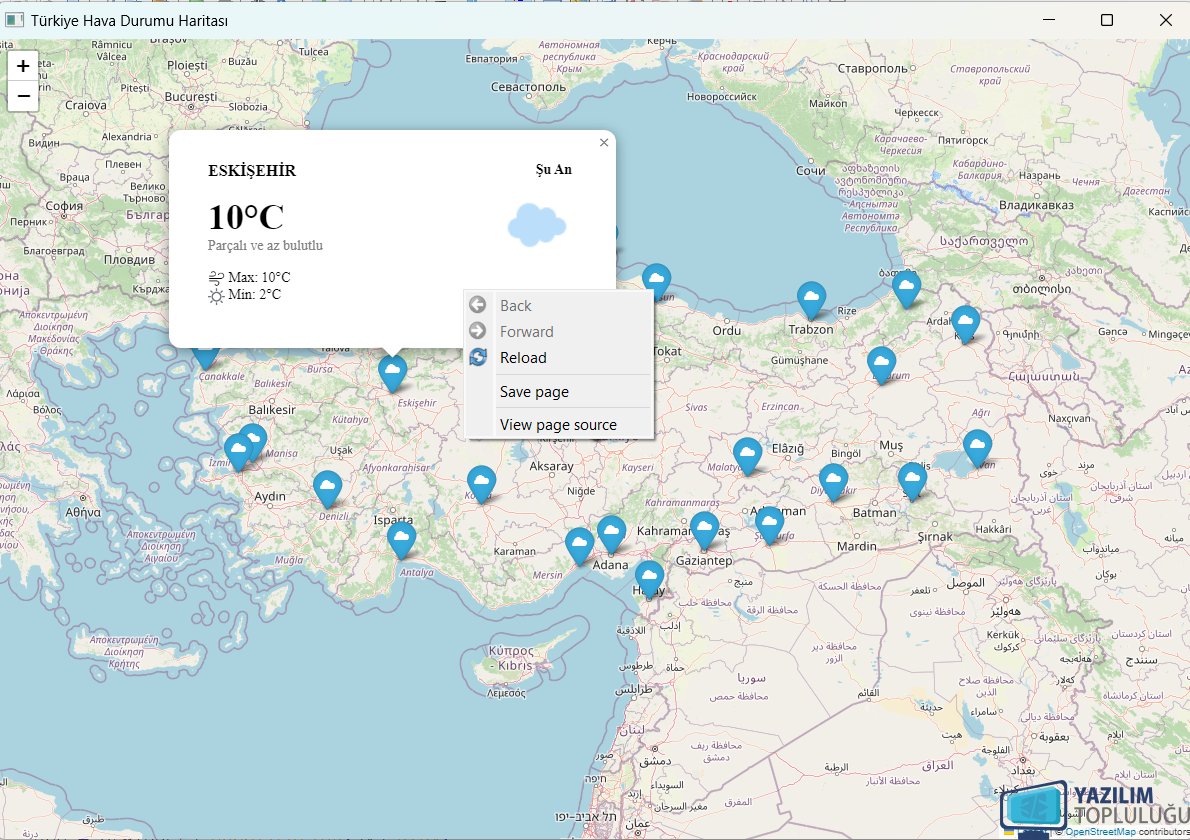Image resolution: width=1190 pixels, height=840 pixels.
Task: Click the Eskişehir weather marker
Action: pos(392,373)
